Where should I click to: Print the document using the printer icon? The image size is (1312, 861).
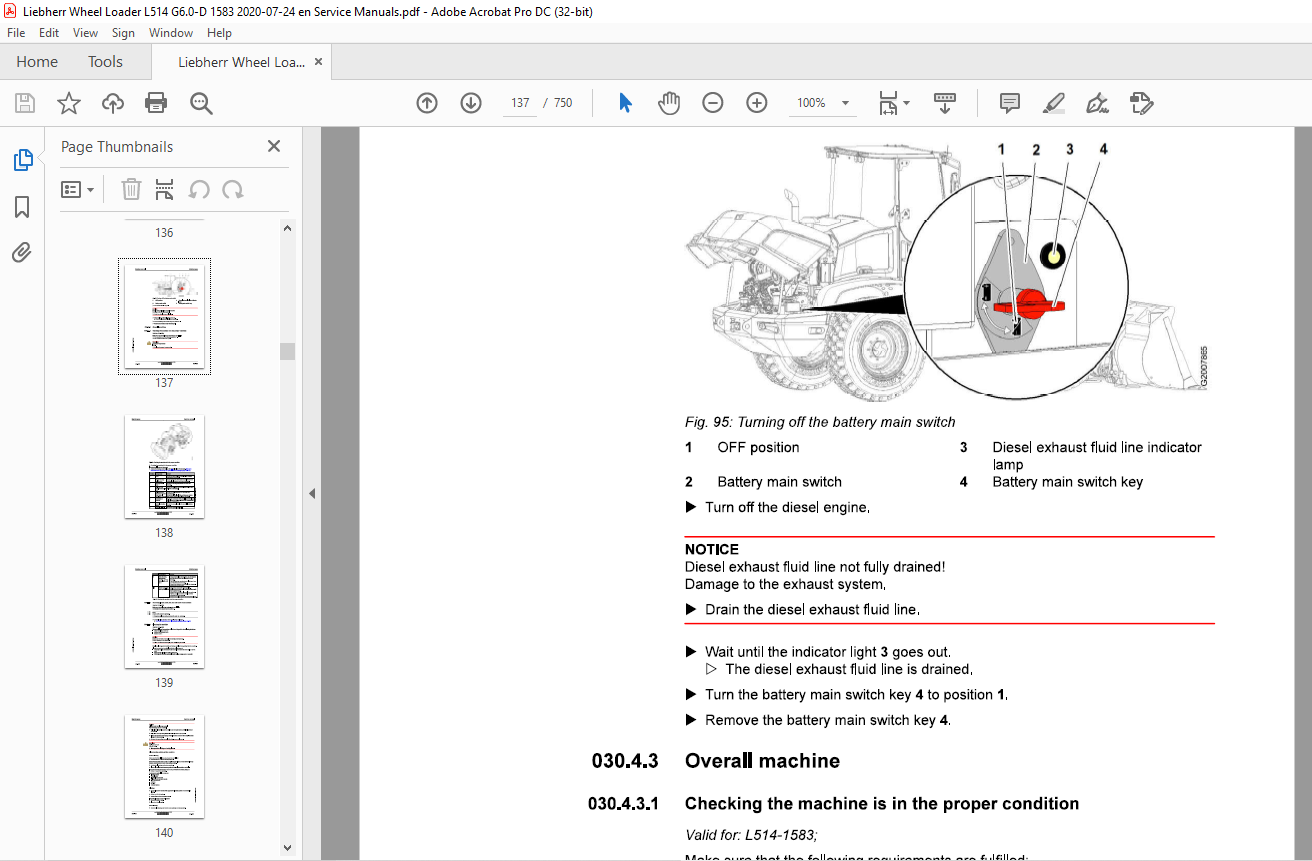(x=156, y=103)
